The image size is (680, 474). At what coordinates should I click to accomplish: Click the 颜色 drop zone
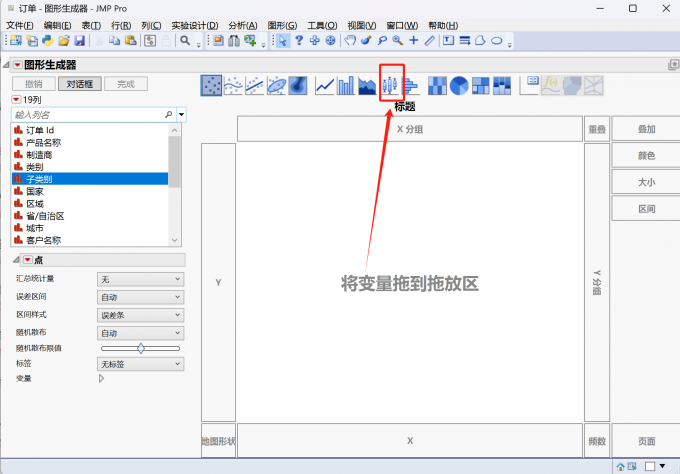click(x=646, y=156)
